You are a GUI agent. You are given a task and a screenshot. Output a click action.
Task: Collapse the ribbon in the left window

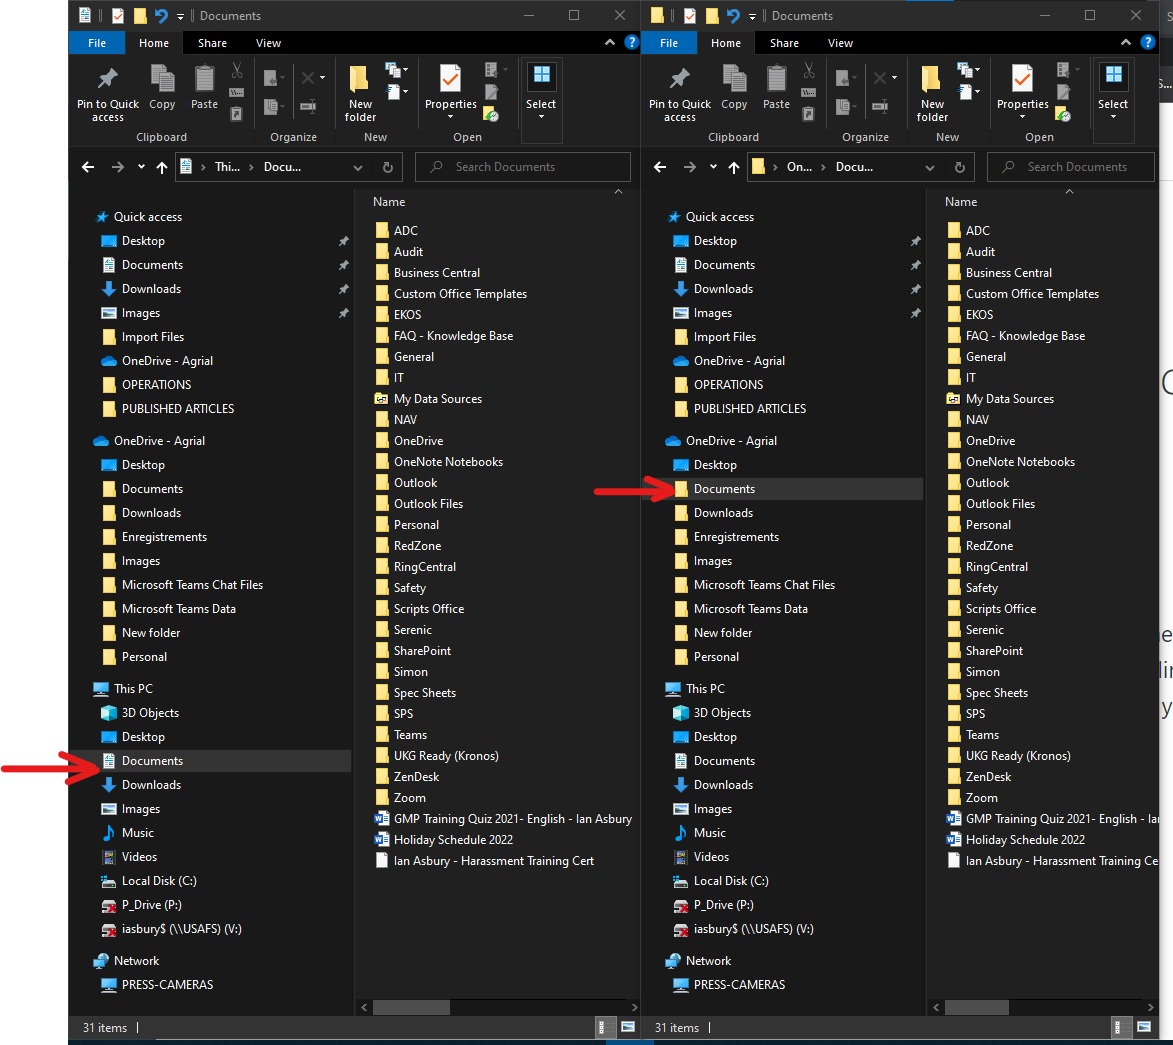pos(610,43)
